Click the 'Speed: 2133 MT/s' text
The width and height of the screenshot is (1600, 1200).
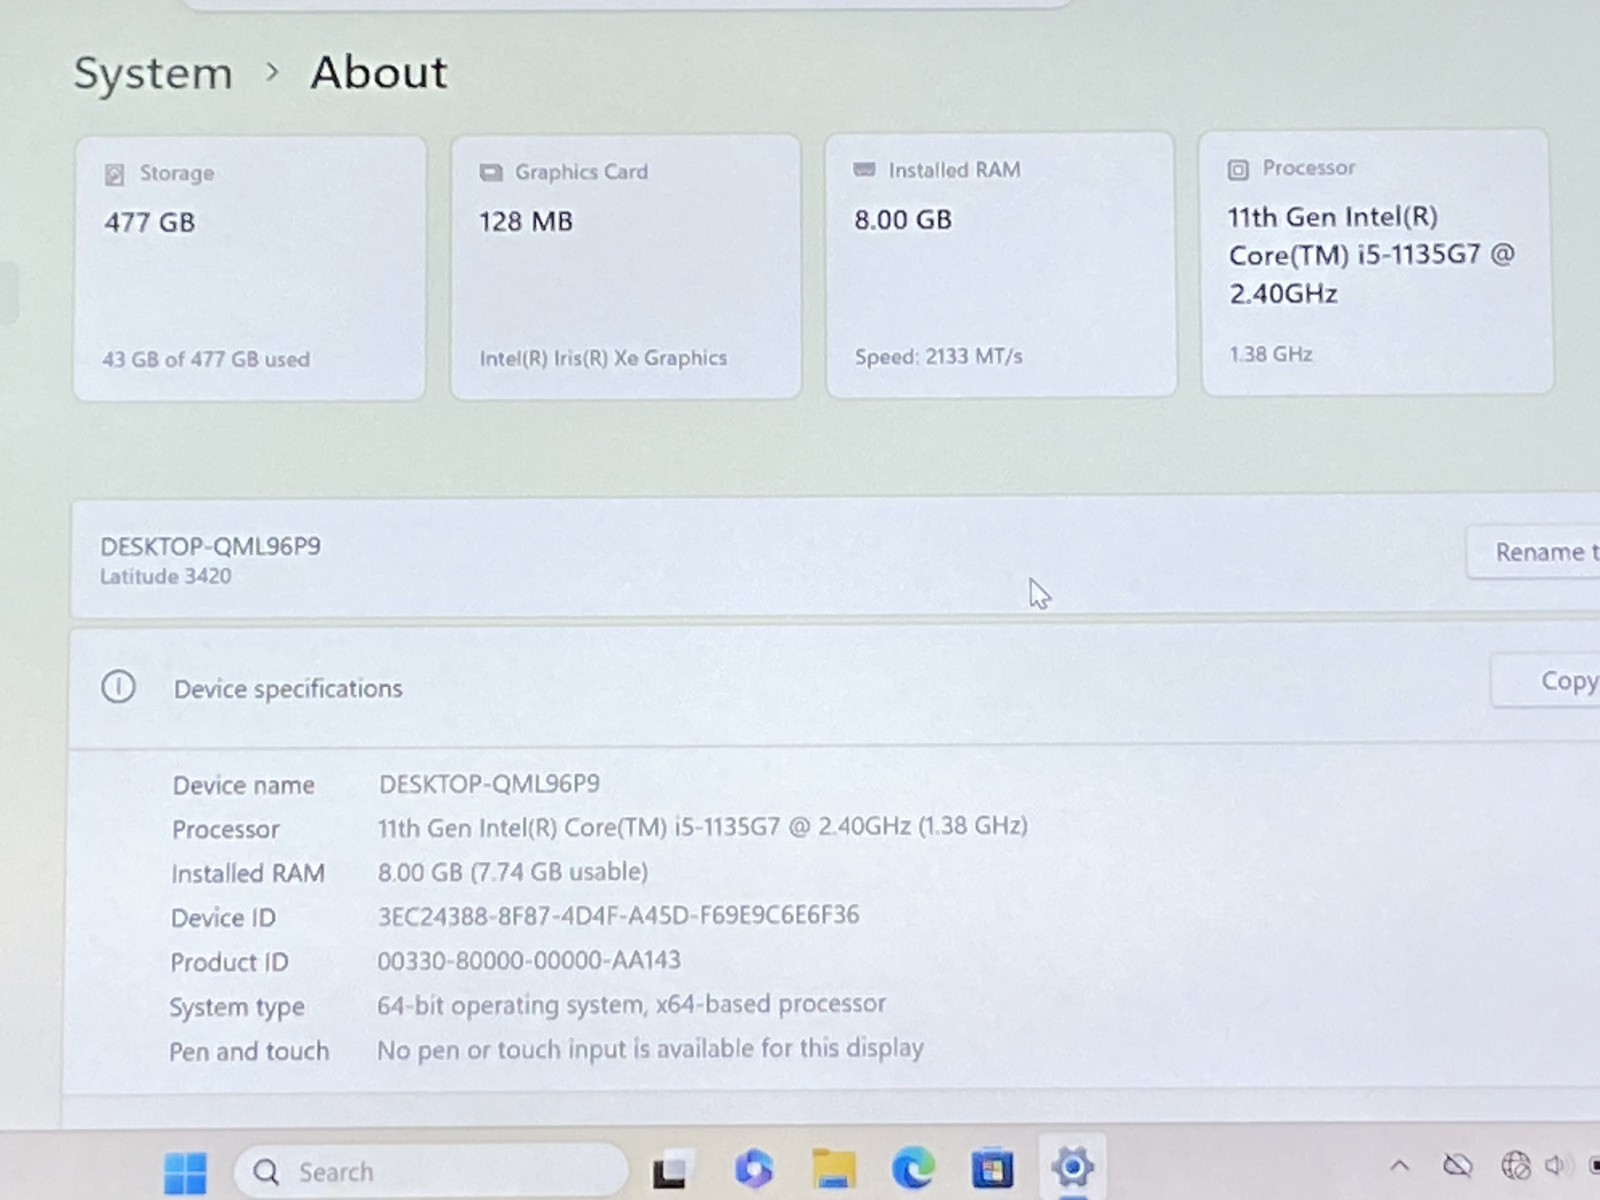point(939,356)
